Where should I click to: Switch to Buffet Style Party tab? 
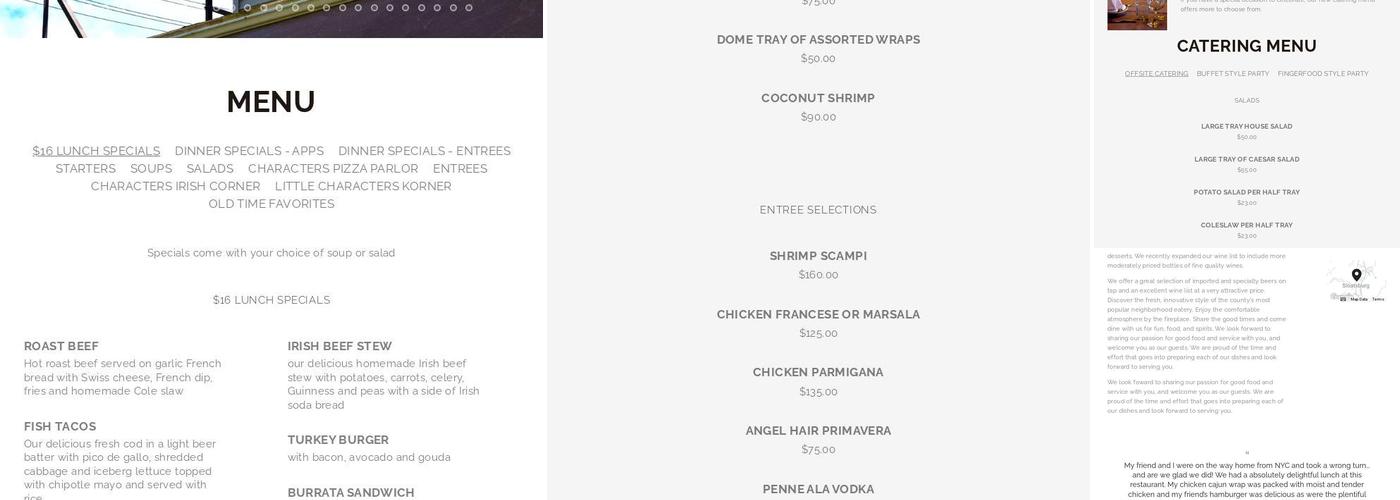[x=1233, y=74]
